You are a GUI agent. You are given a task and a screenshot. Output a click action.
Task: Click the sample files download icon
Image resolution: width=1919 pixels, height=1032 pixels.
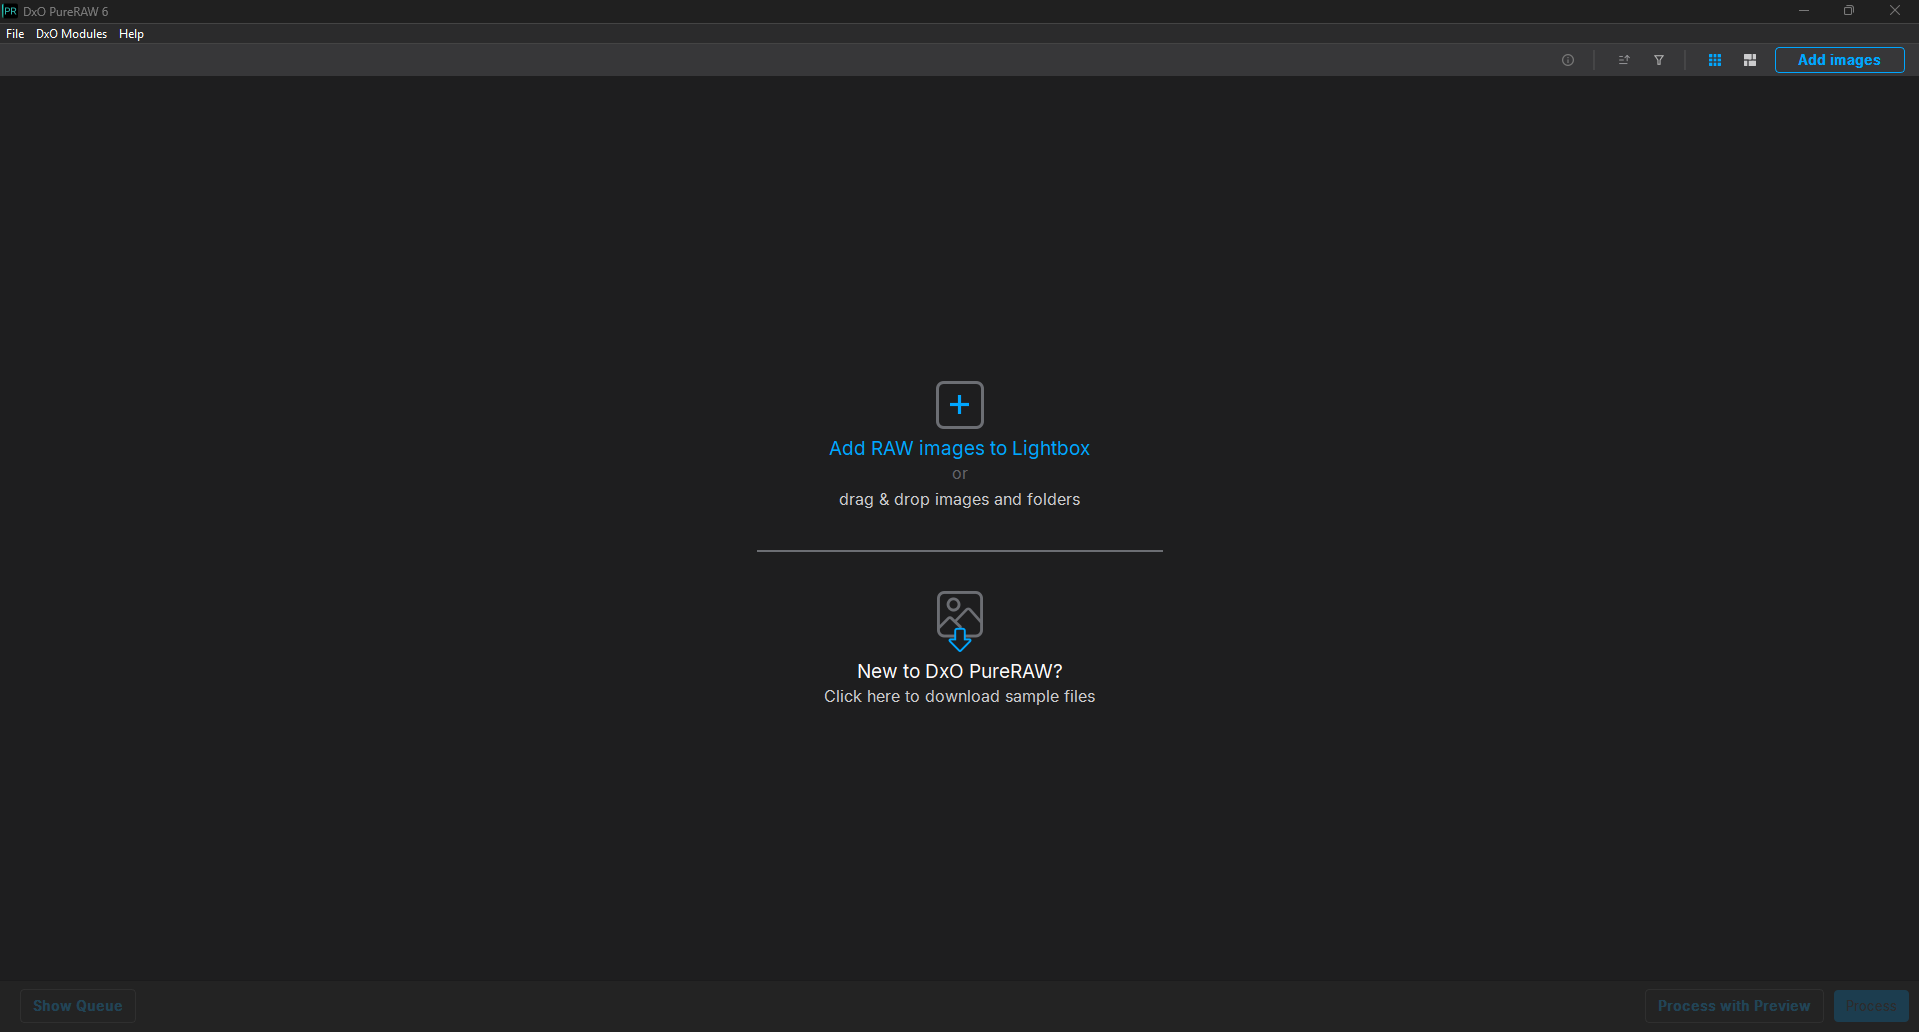coord(960,621)
